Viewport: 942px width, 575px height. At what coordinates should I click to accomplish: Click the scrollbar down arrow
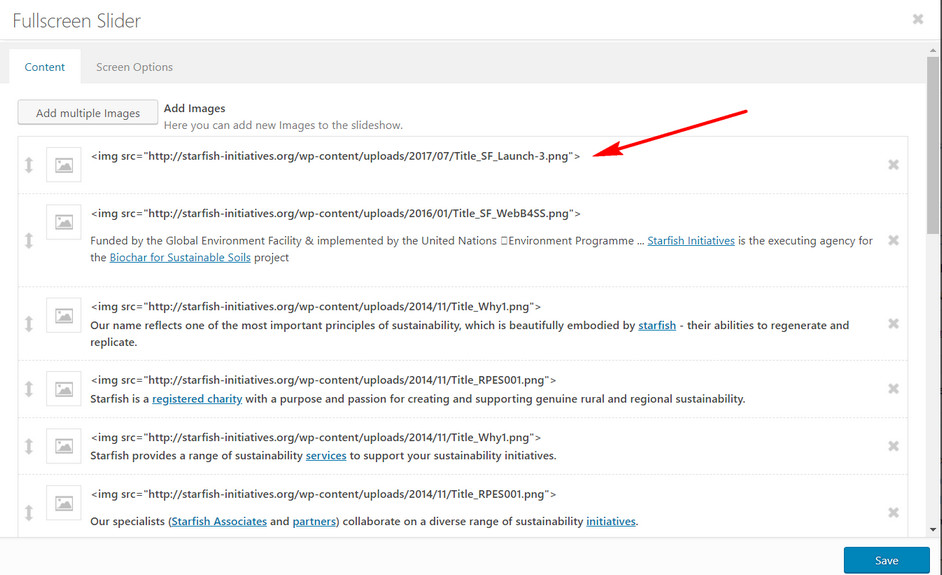pos(932,530)
